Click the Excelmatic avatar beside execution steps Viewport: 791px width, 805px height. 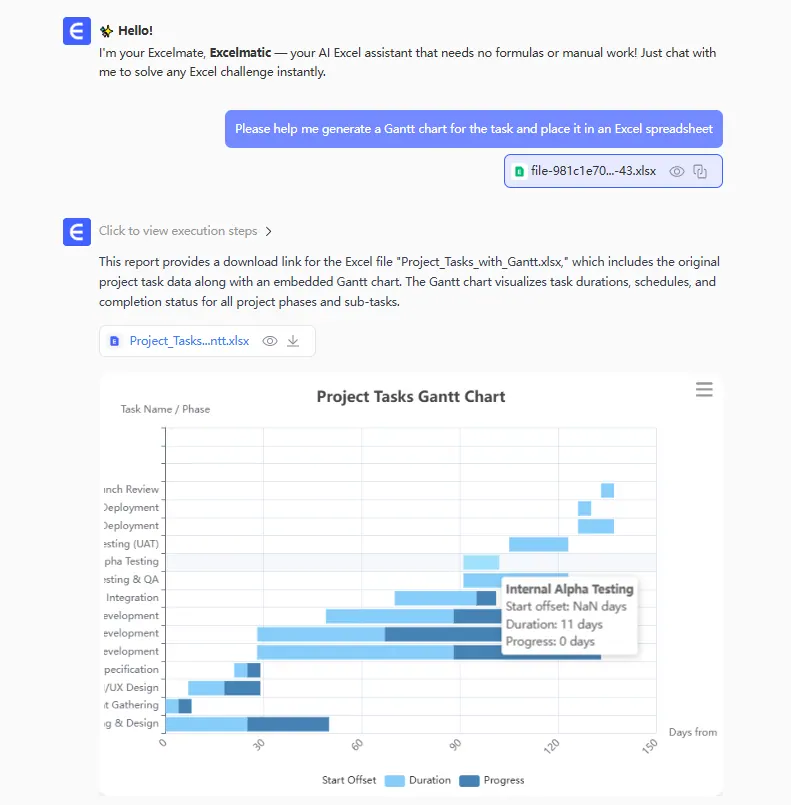click(77, 232)
